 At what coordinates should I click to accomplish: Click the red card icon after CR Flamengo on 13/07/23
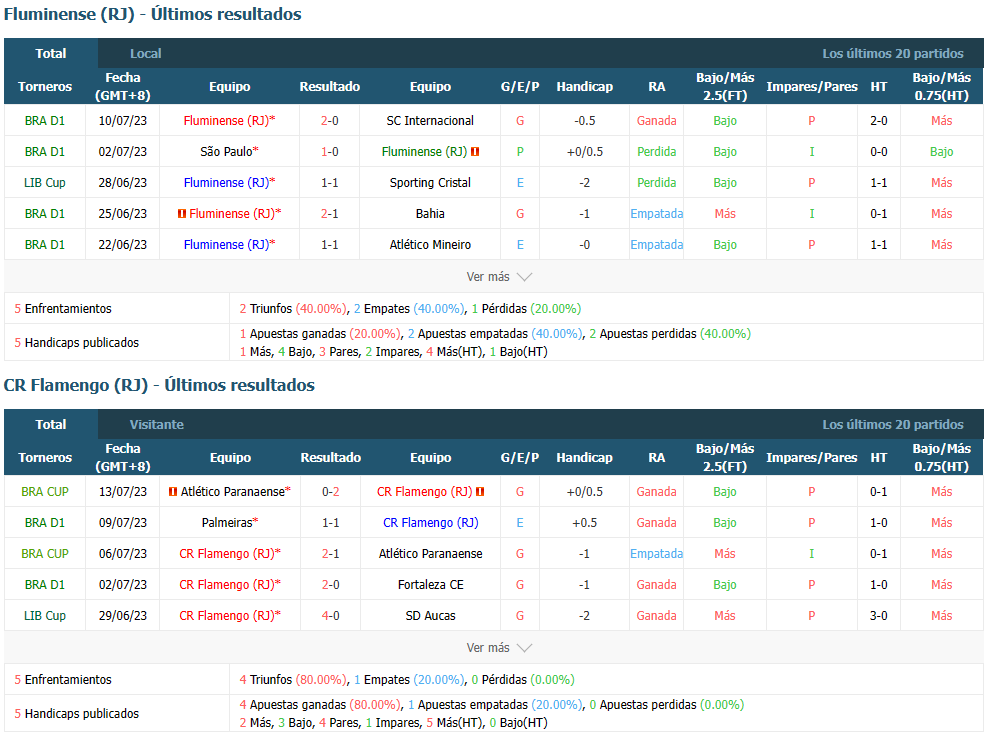480,492
